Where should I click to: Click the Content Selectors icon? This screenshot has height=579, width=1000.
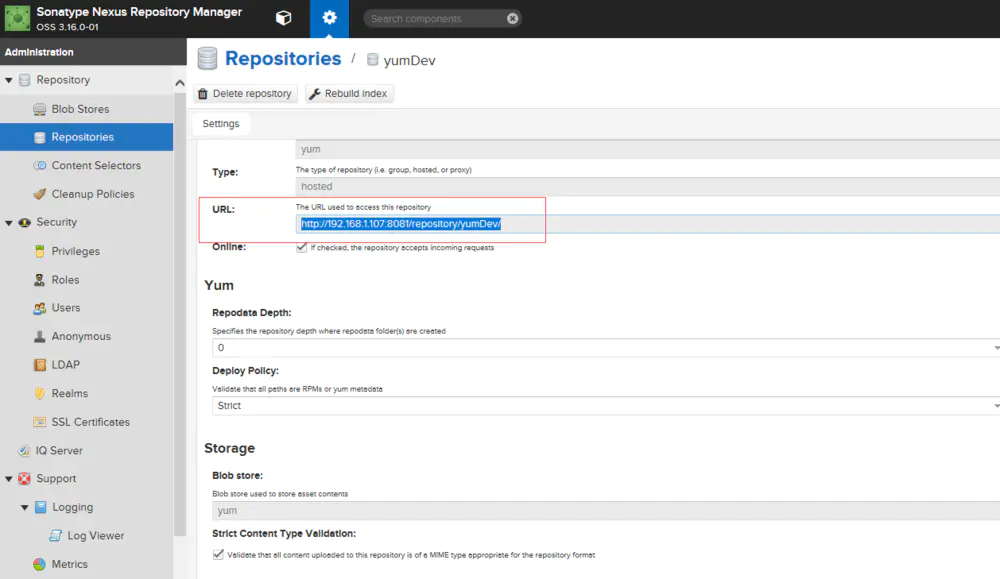point(40,165)
